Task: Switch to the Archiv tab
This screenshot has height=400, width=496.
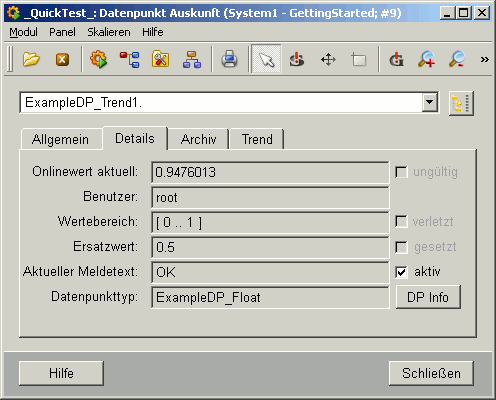Action: pyautogui.click(x=198, y=139)
